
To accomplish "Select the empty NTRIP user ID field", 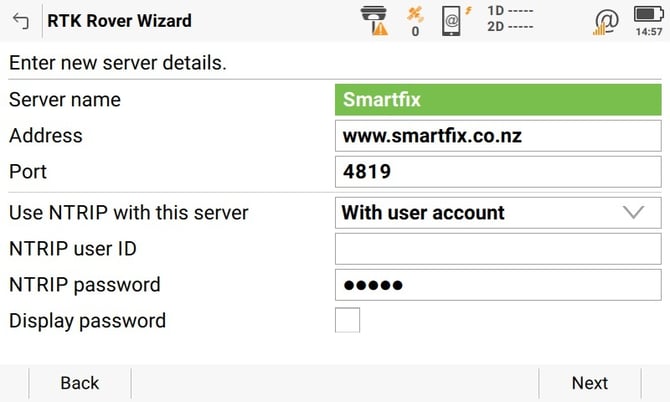I will (498, 249).
